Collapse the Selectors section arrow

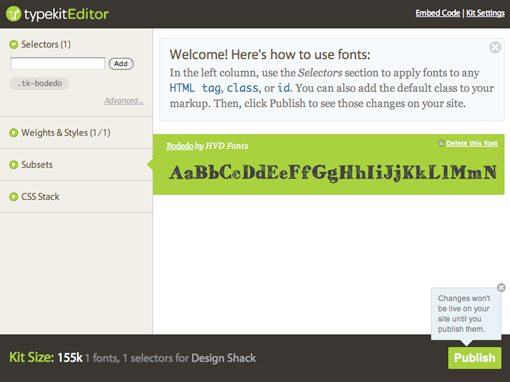pyautogui.click(x=14, y=44)
